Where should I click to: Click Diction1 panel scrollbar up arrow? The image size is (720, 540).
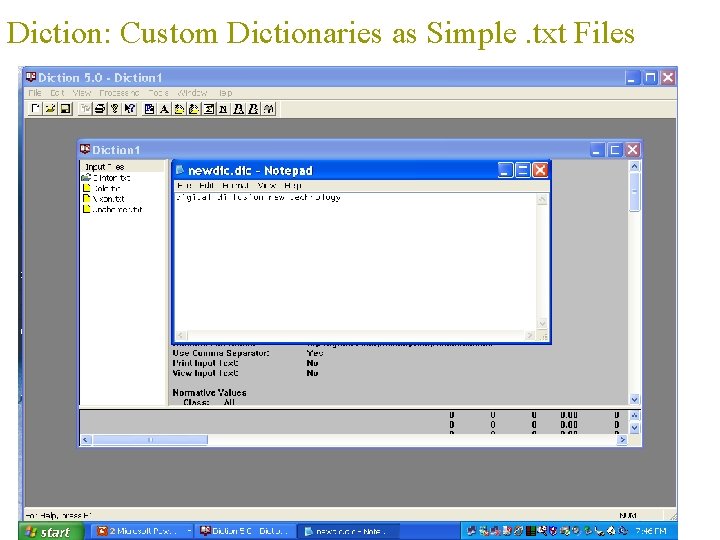[x=634, y=166]
